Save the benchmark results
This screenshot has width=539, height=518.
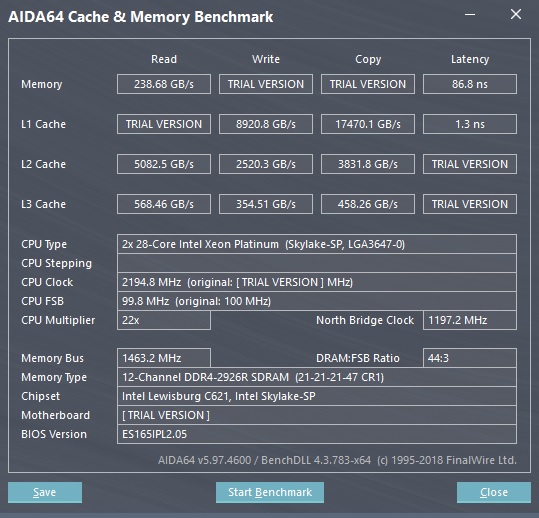tap(45, 492)
